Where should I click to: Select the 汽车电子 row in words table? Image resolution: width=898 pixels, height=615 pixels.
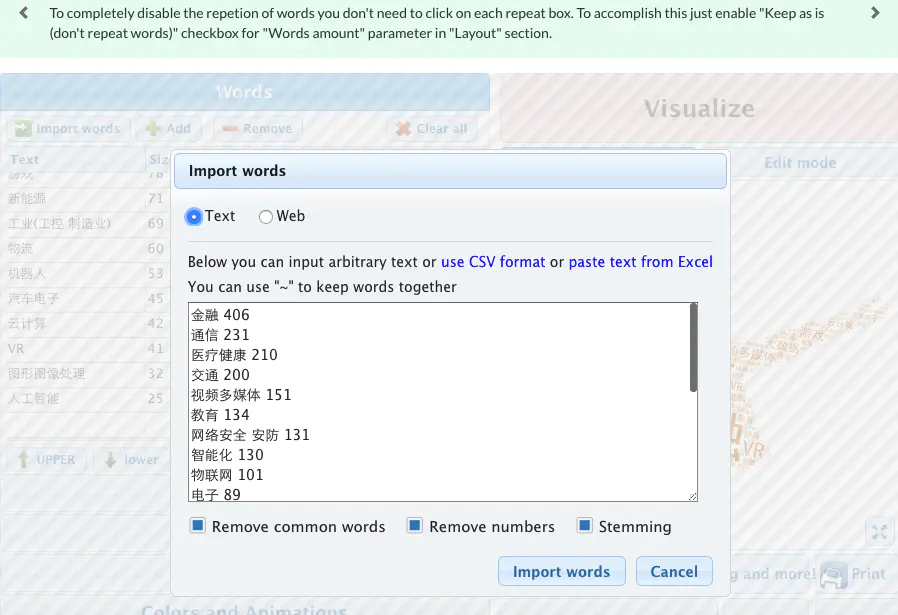point(85,298)
